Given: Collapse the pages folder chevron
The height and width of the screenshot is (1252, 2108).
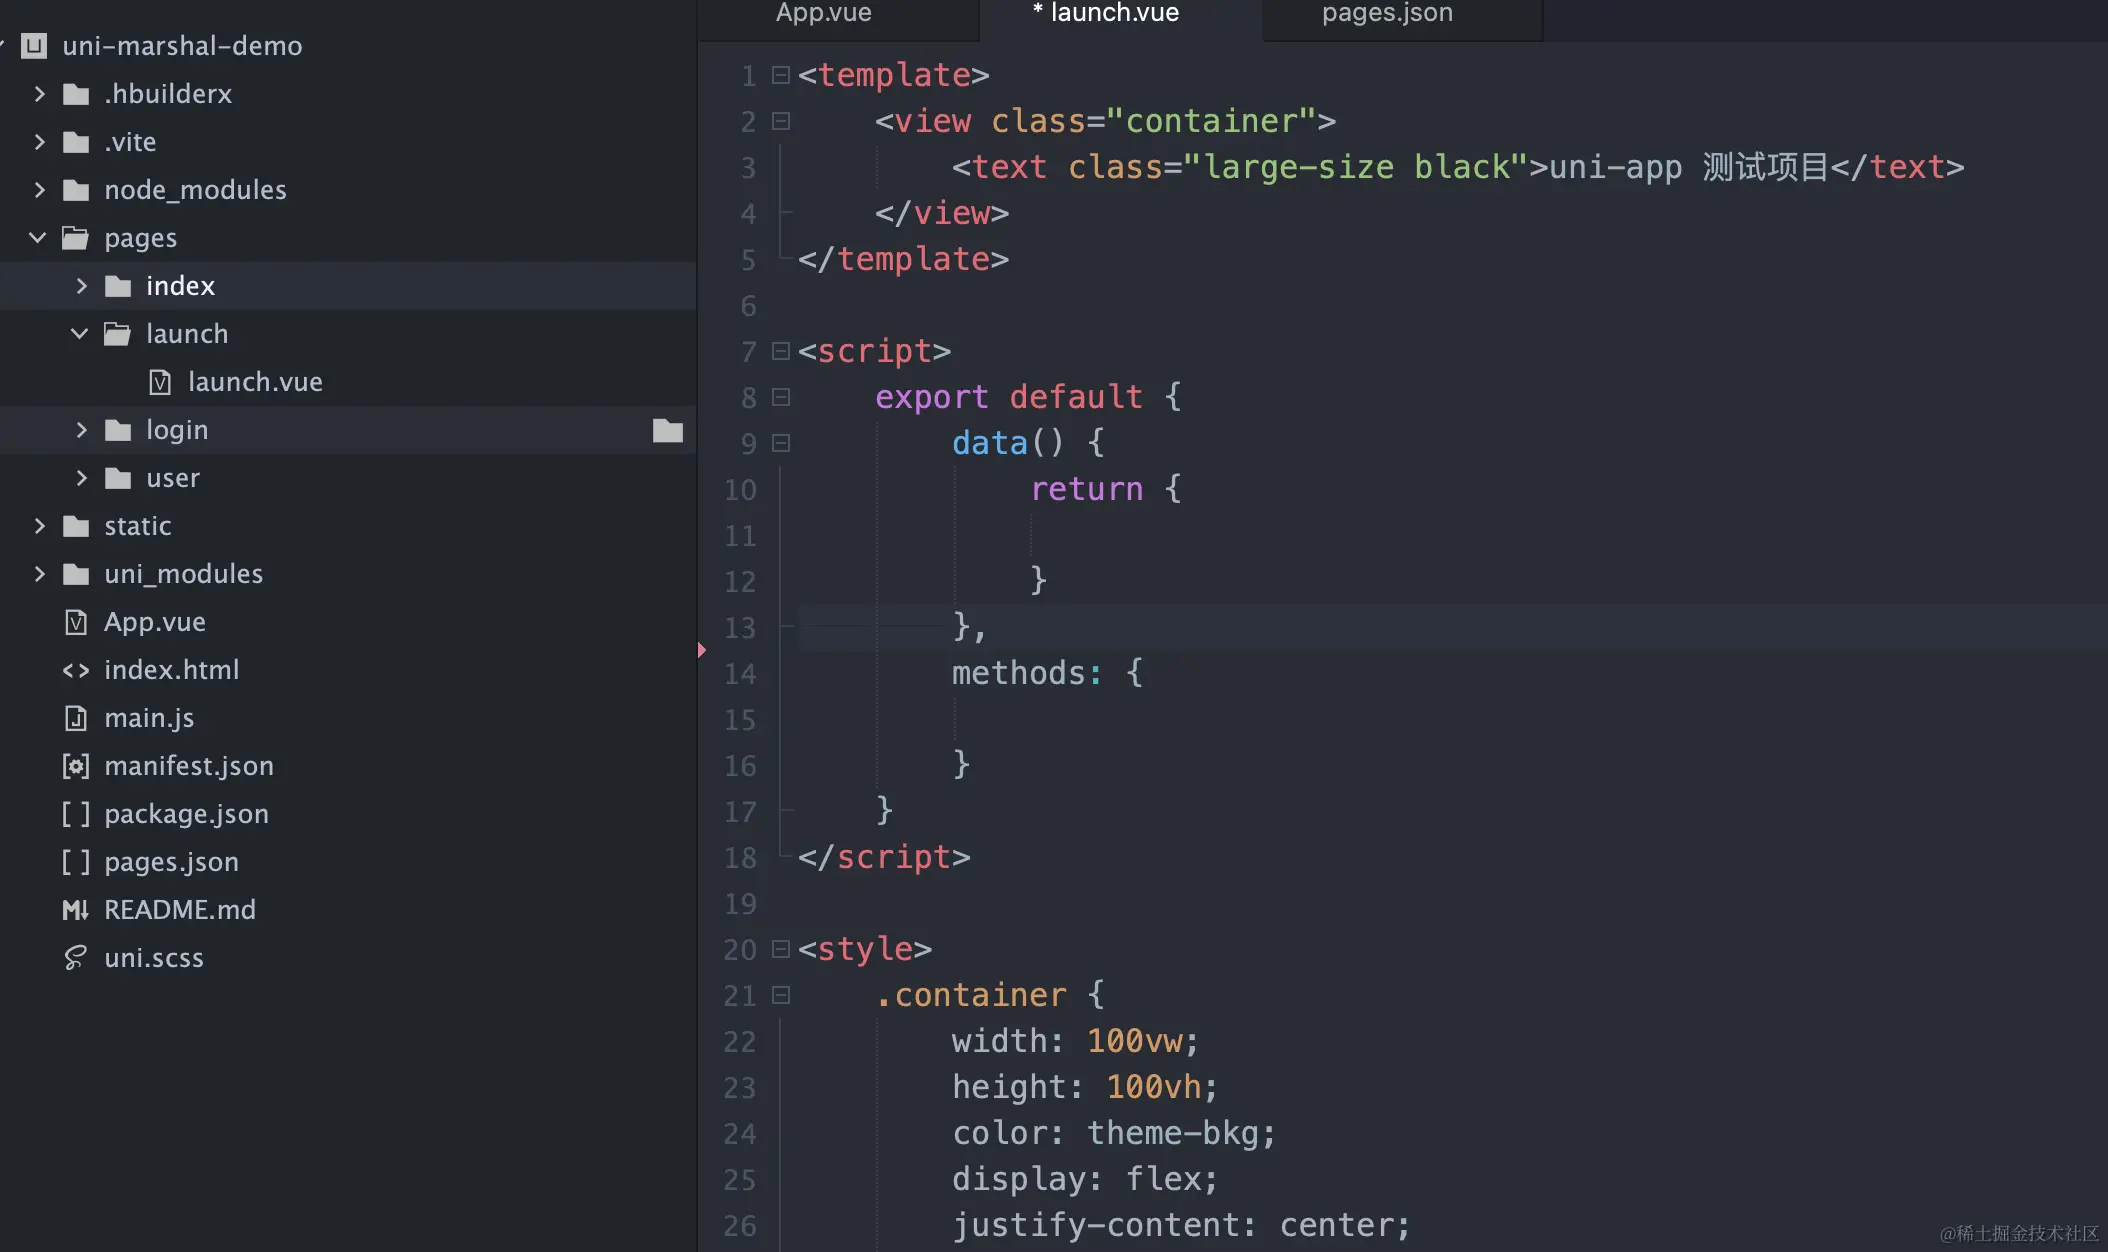Looking at the screenshot, I should (38, 238).
